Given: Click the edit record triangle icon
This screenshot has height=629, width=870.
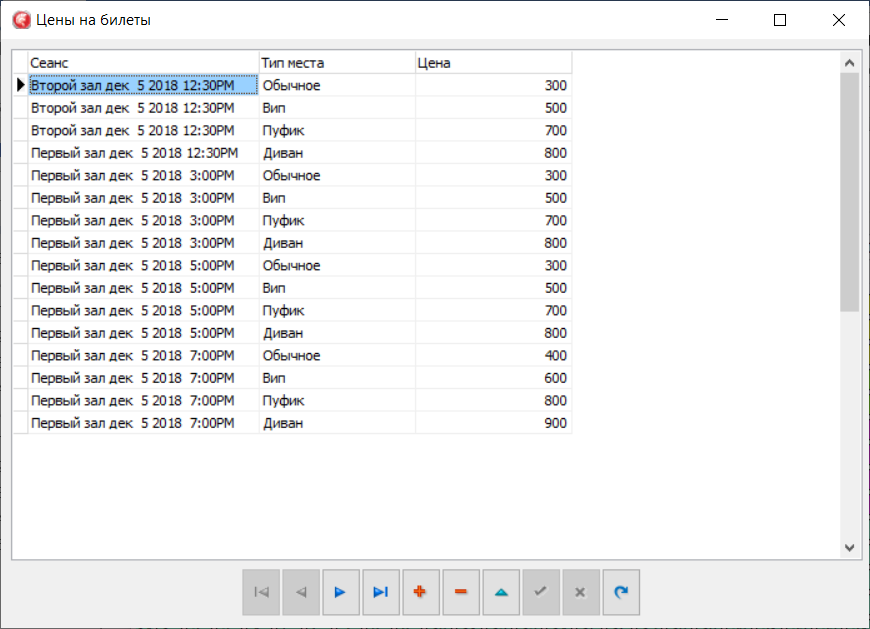Looking at the screenshot, I should (501, 592).
